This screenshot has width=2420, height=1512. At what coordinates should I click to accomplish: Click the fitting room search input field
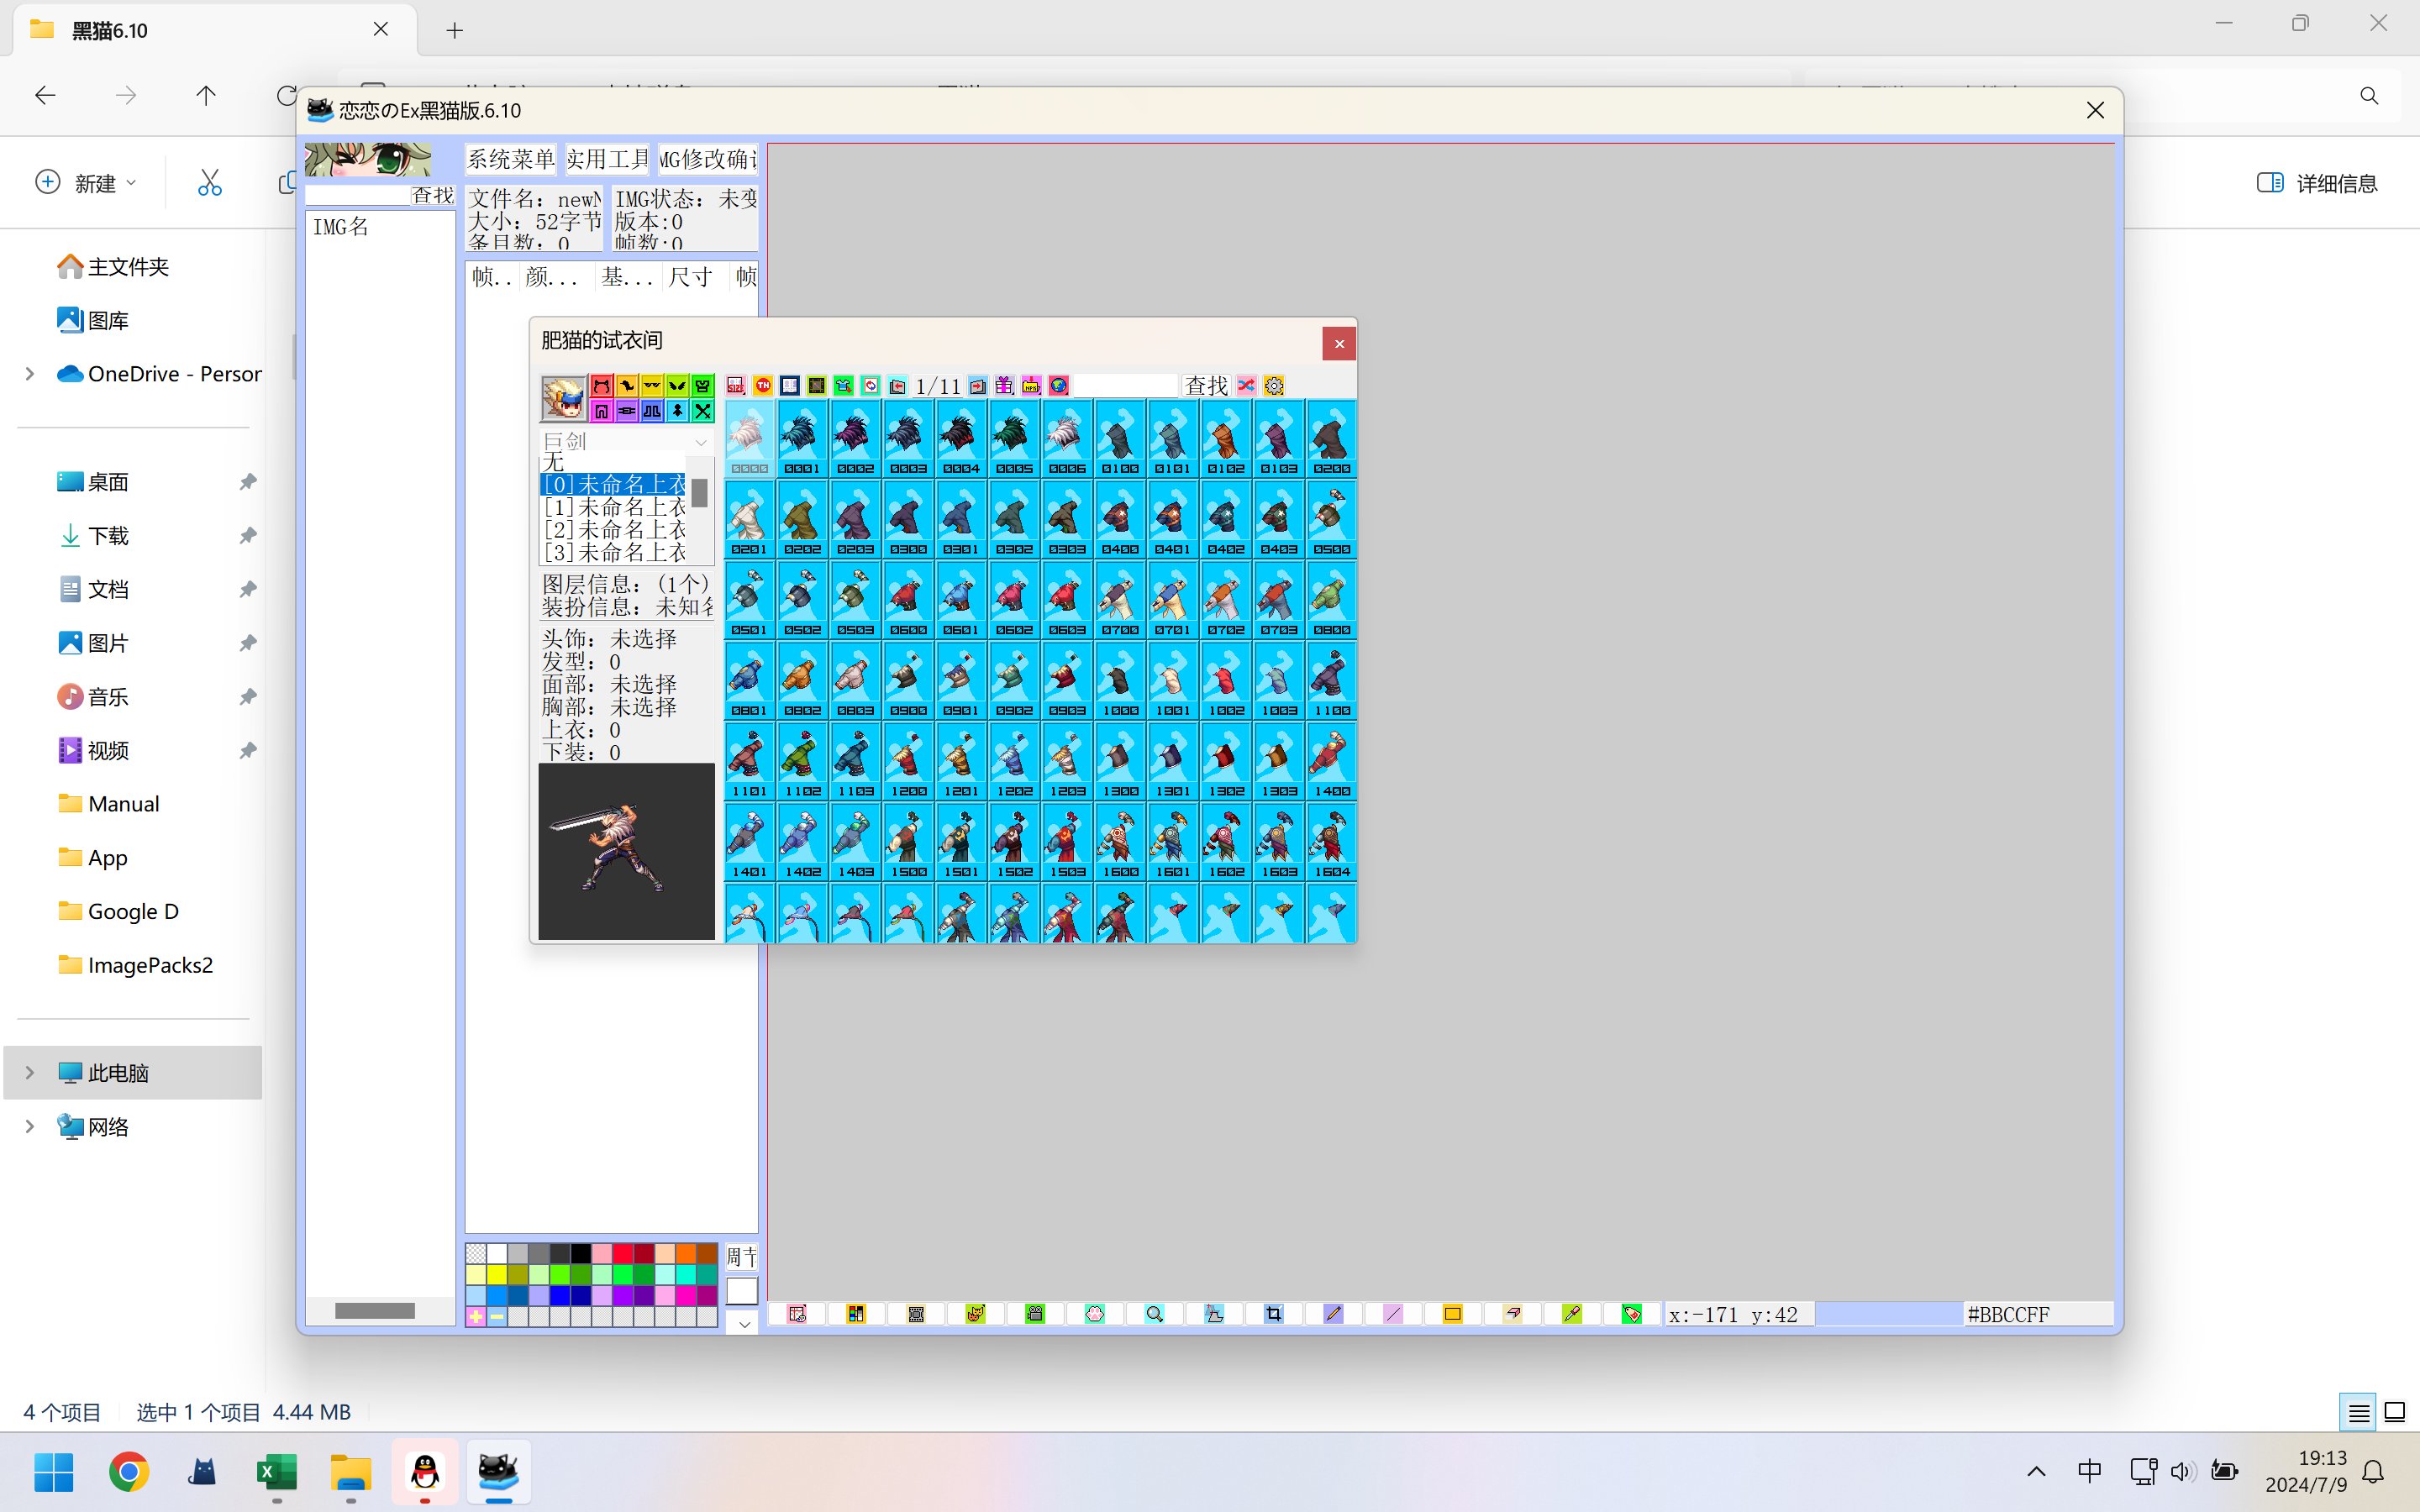1126,386
